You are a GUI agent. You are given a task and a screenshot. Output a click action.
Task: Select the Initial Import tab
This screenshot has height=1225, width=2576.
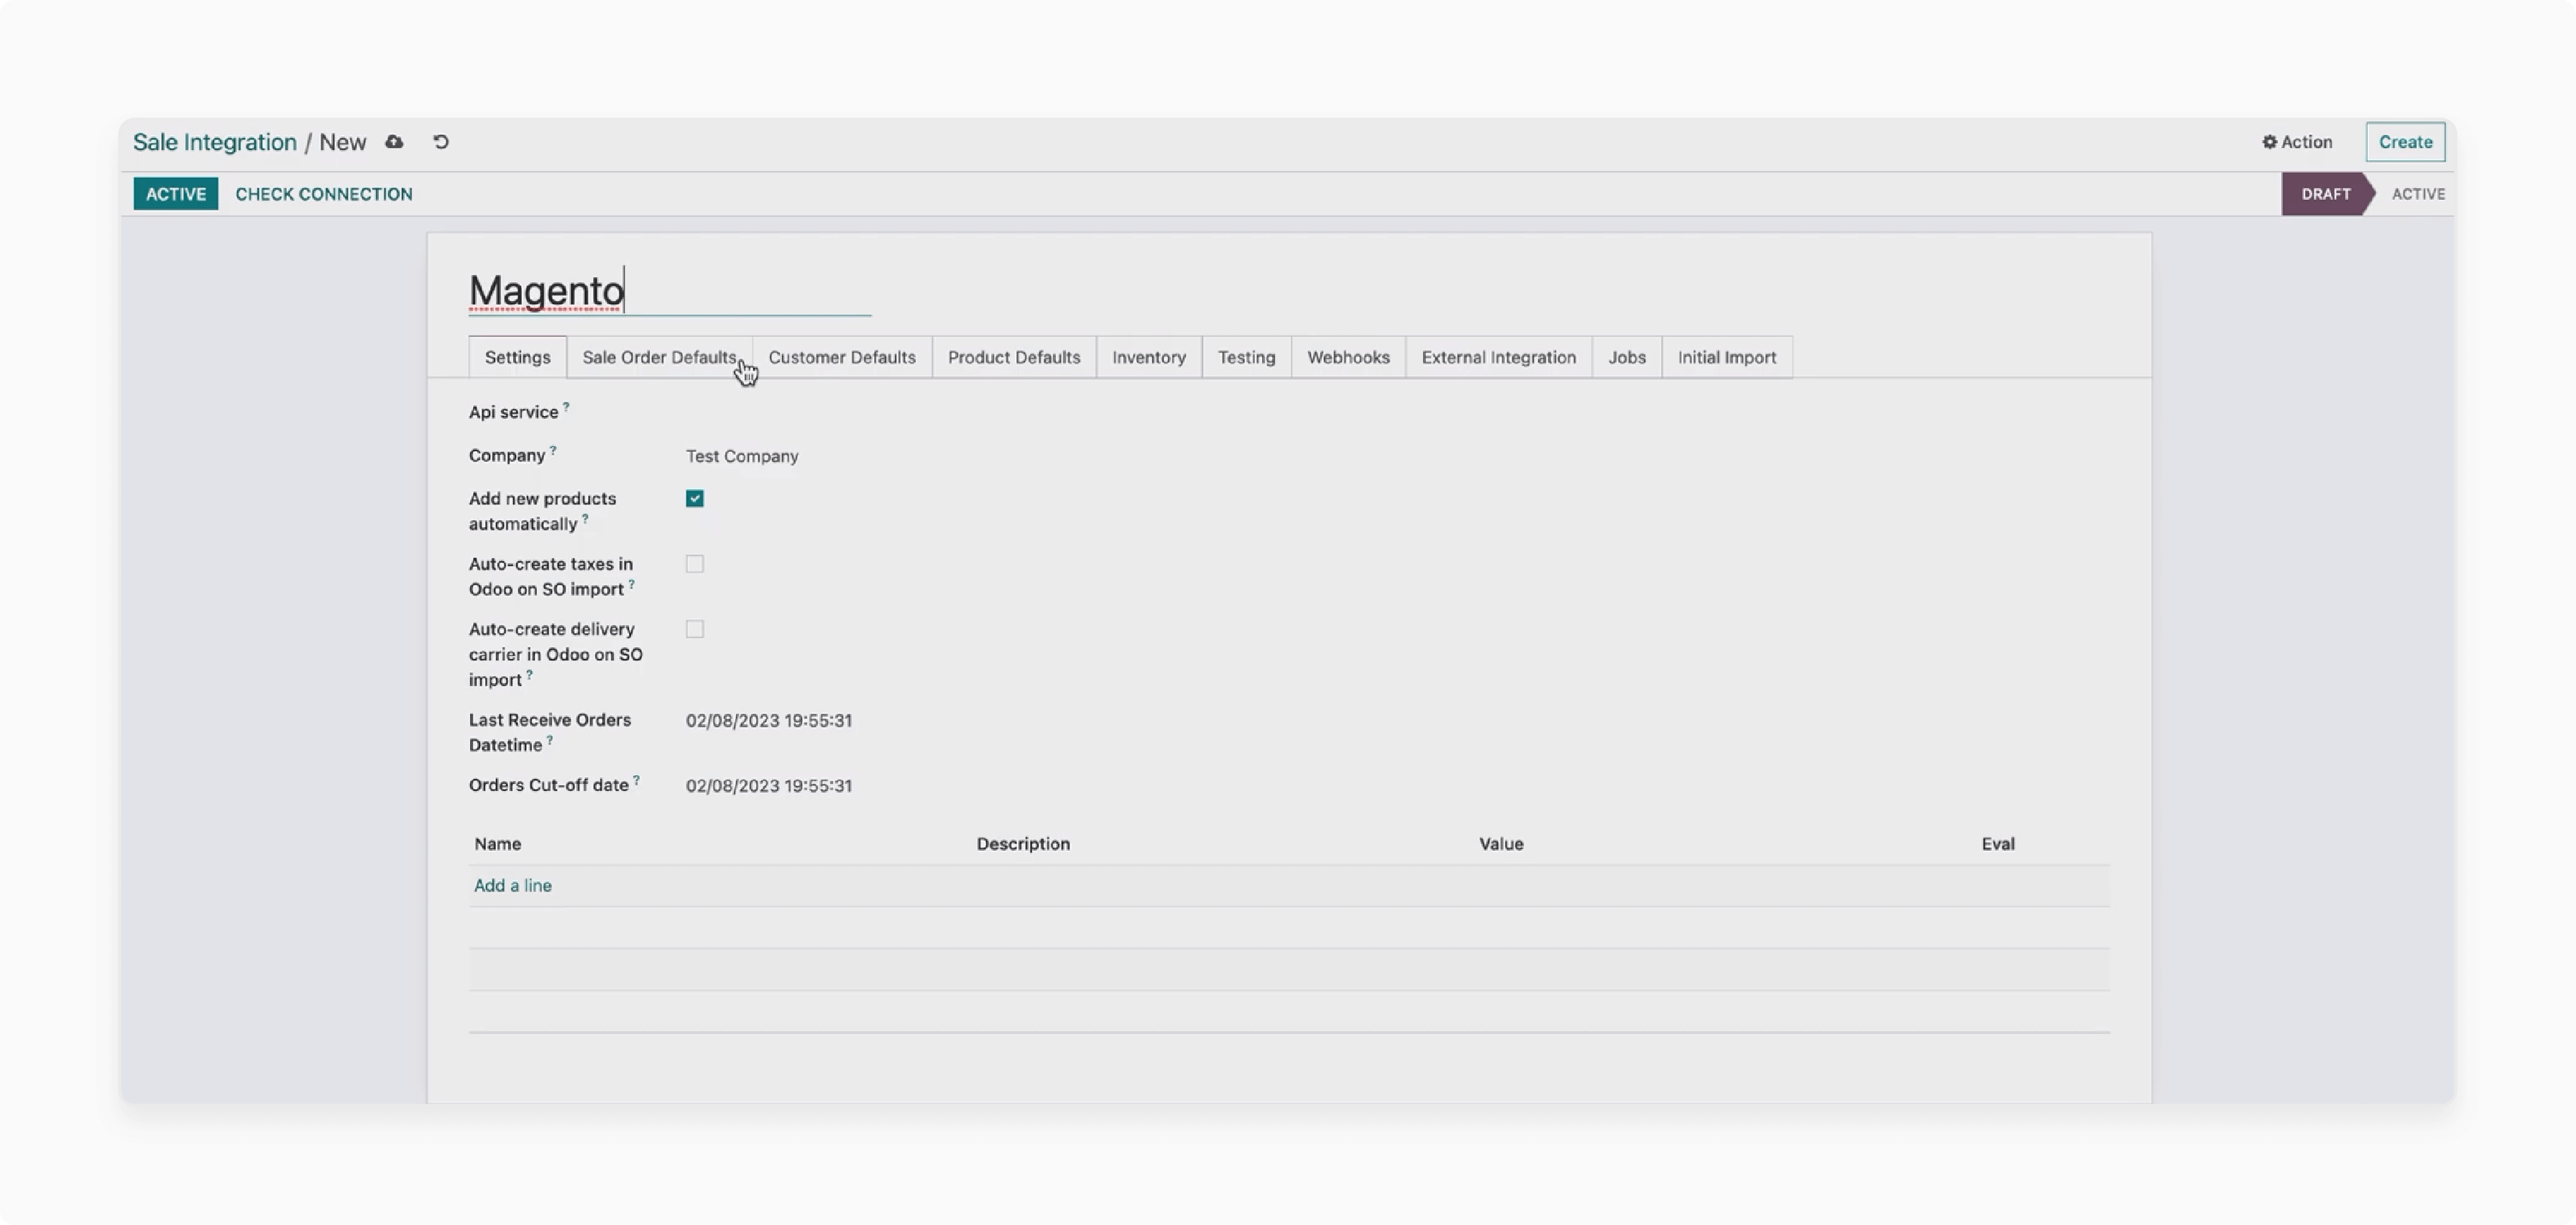(1726, 356)
